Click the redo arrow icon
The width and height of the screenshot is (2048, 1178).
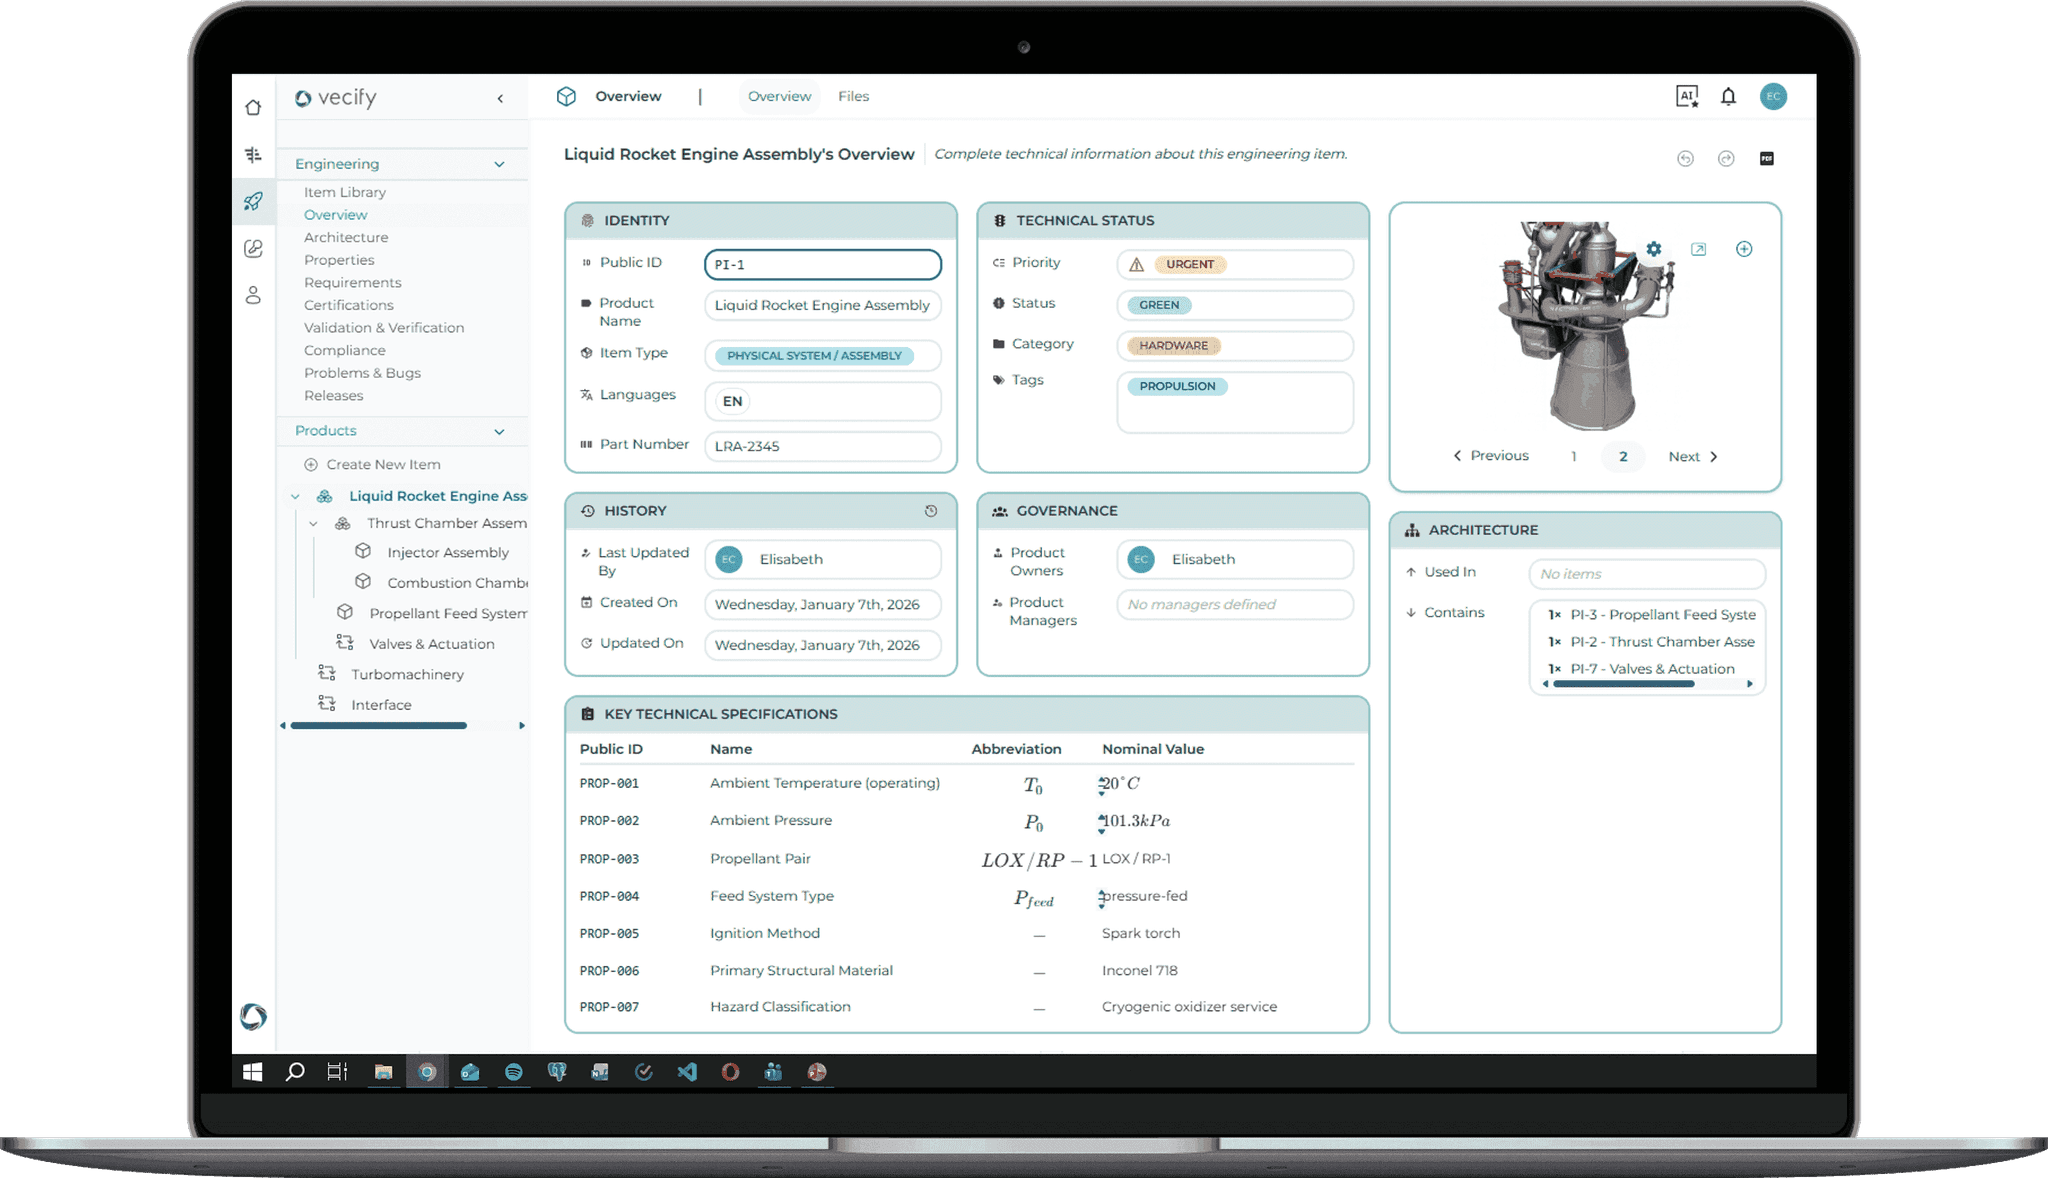(x=1726, y=158)
